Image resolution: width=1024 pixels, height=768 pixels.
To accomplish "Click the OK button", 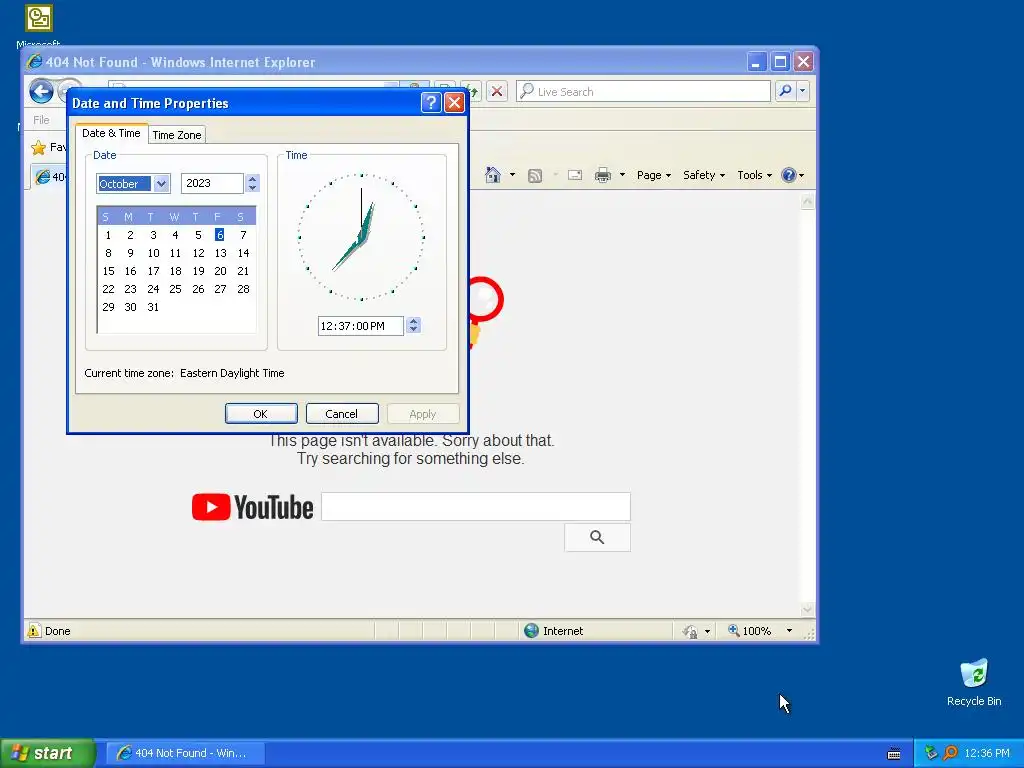I will (x=261, y=414).
